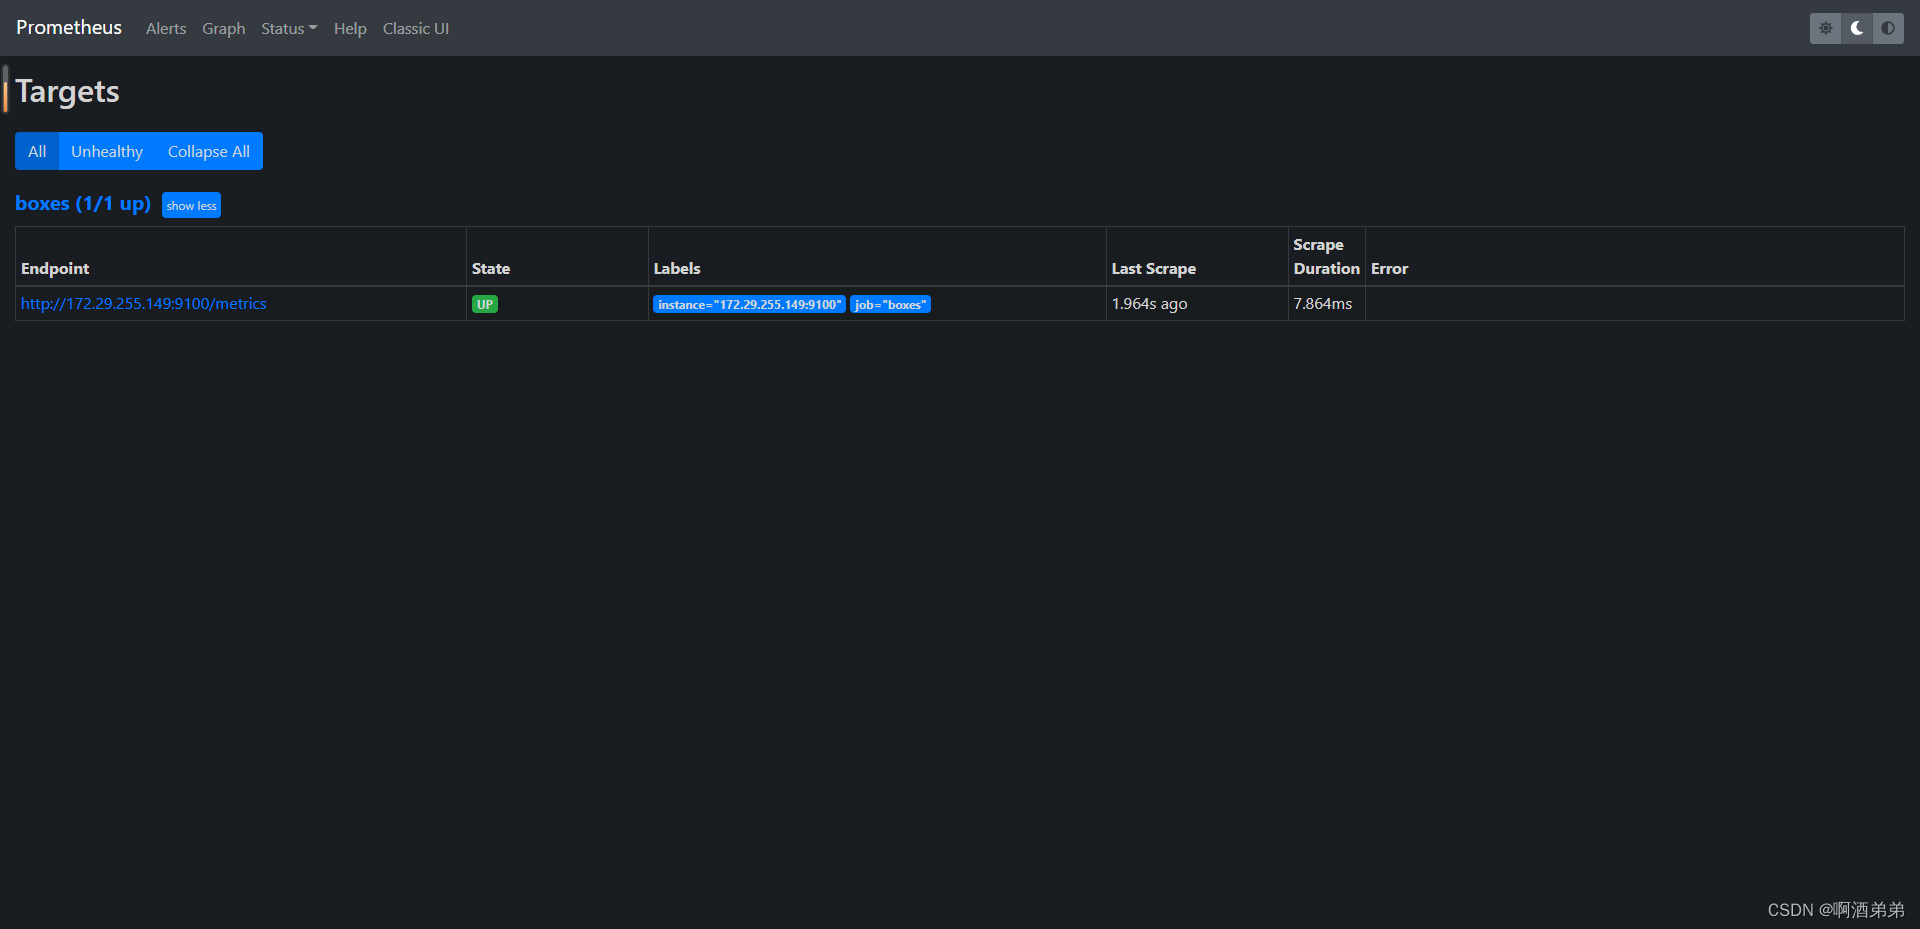Open the 172.29.255.149:9100 metrics endpoint

point(143,303)
